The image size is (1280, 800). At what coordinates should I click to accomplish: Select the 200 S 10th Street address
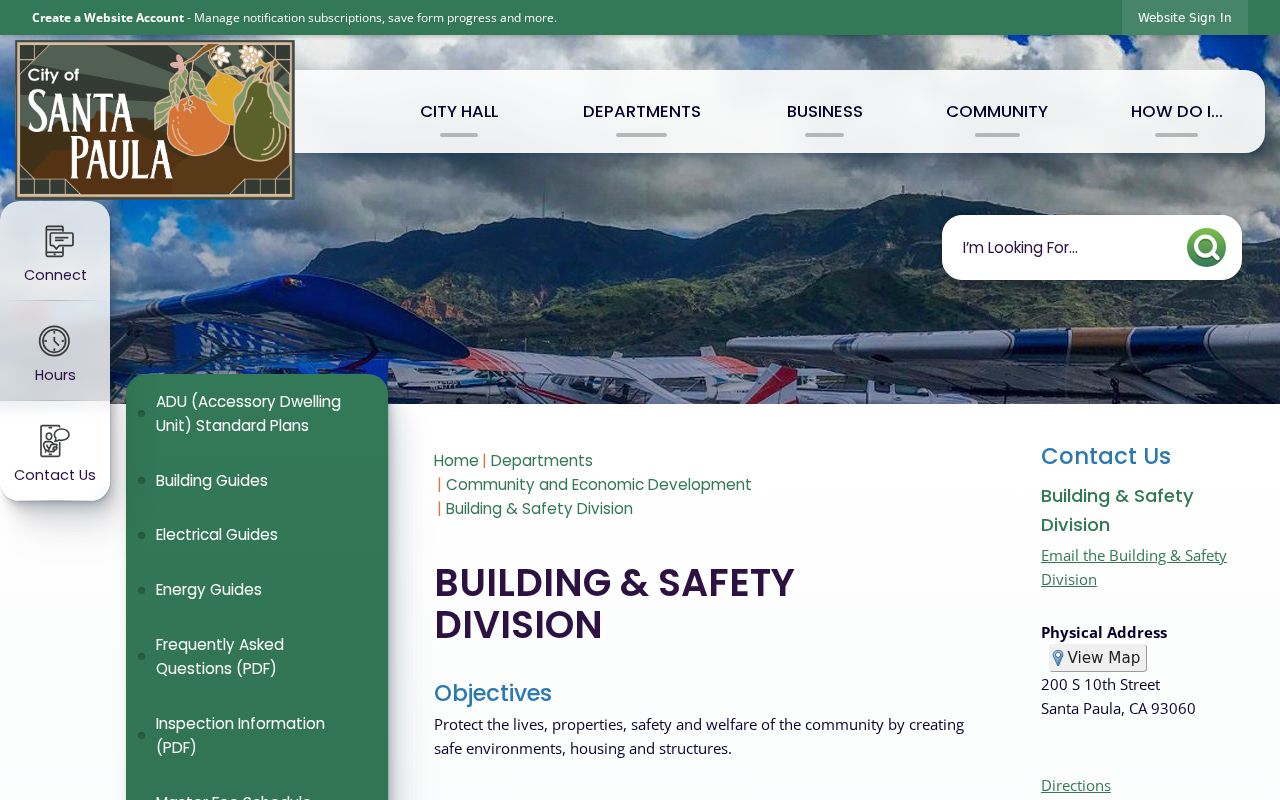[1100, 685]
